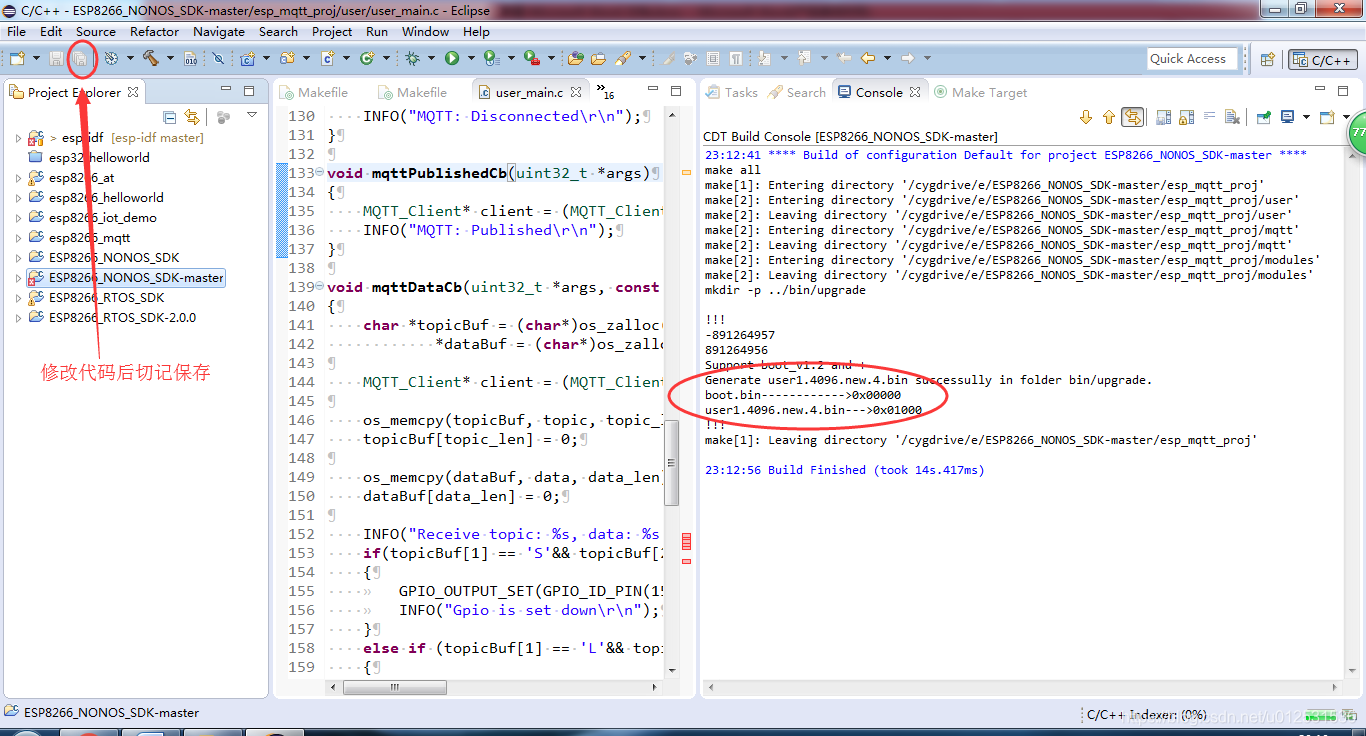Click Collapse All in Project Explorer
Screen dimensions: 1366x736
click(x=169, y=117)
